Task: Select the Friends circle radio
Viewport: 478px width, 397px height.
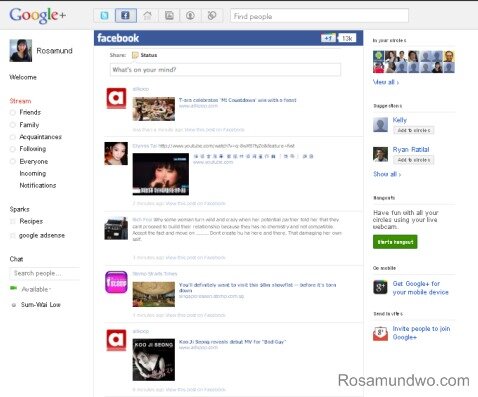Action: 13,113
